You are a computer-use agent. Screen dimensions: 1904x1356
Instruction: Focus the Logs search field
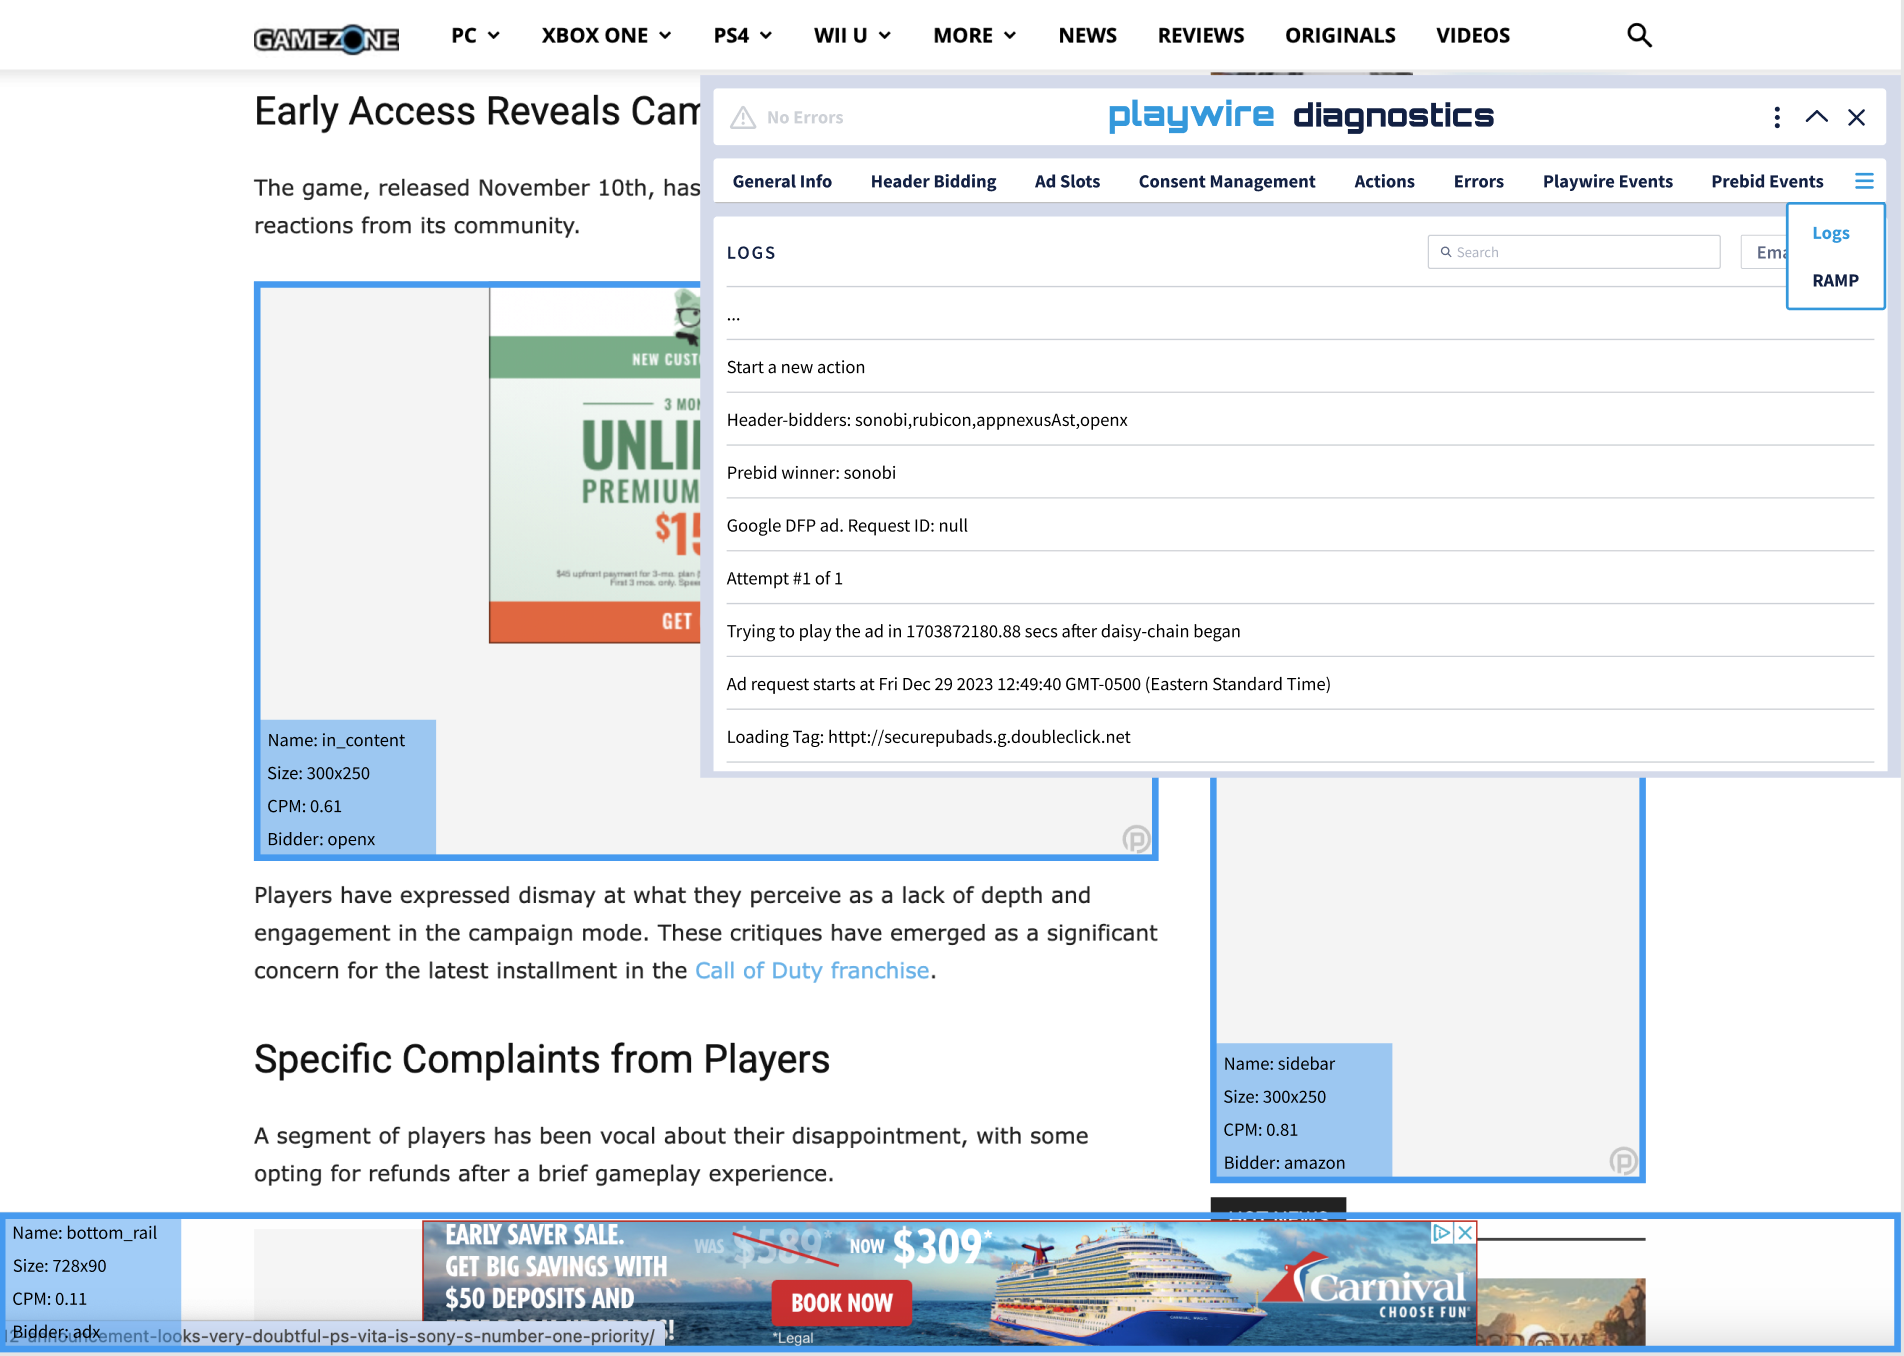pyautogui.click(x=1573, y=252)
